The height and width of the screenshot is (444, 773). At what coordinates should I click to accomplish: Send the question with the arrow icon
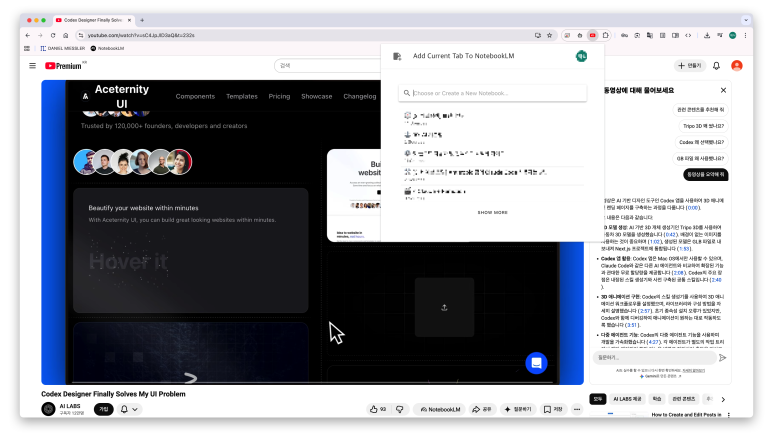coord(722,357)
